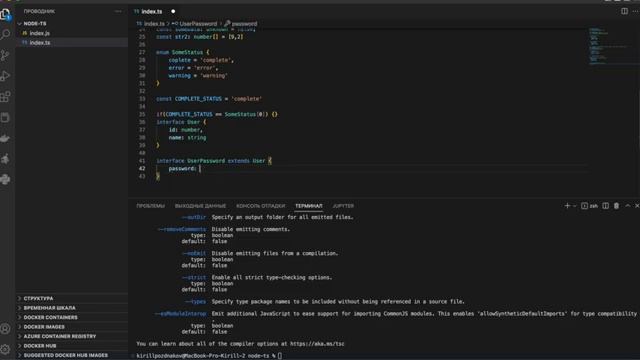Click the text 'interface UserPassword extends User'
640x360 pixels.
click(x=211, y=161)
